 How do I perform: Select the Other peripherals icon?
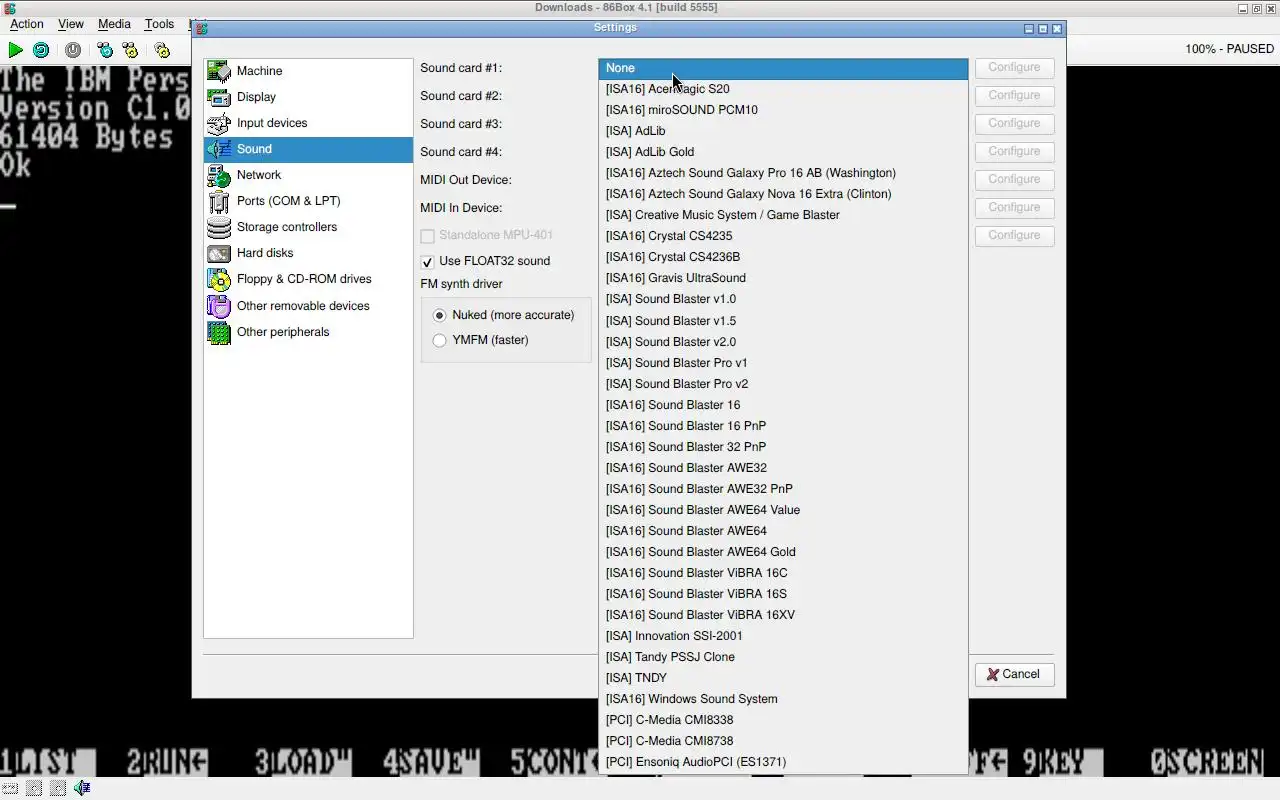(219, 332)
